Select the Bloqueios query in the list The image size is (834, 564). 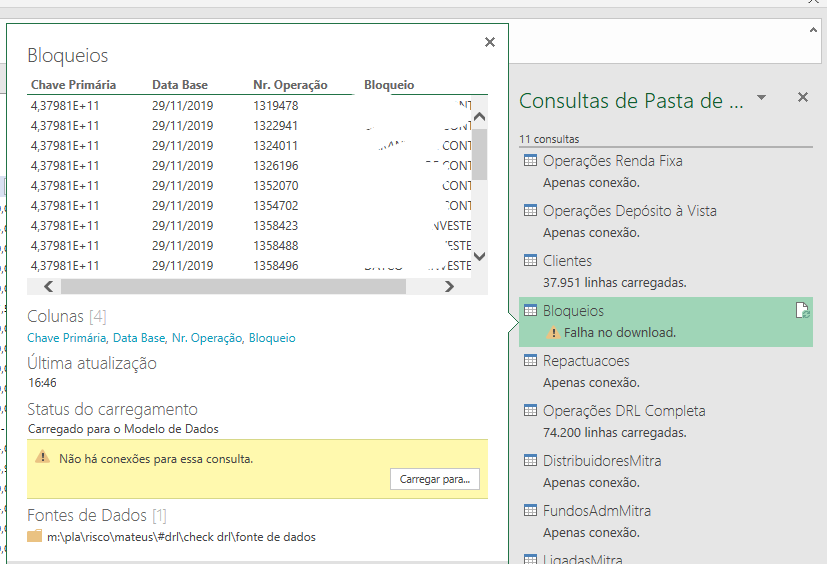pos(666,321)
